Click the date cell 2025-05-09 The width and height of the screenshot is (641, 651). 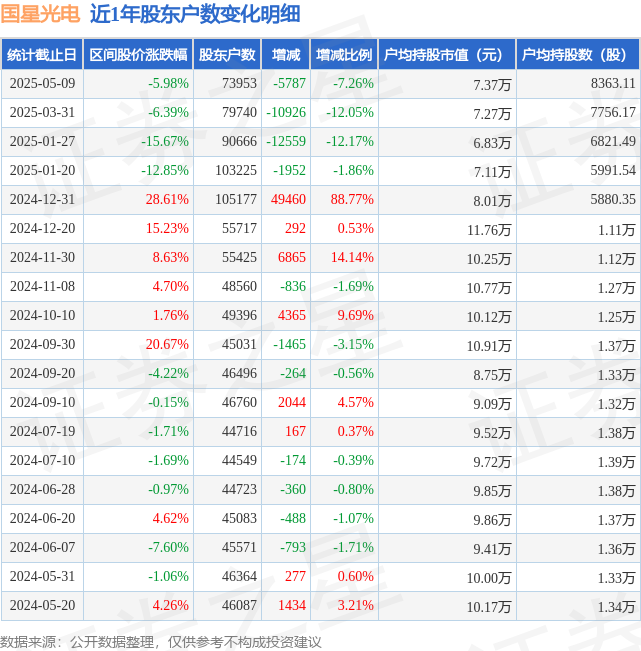42,83
